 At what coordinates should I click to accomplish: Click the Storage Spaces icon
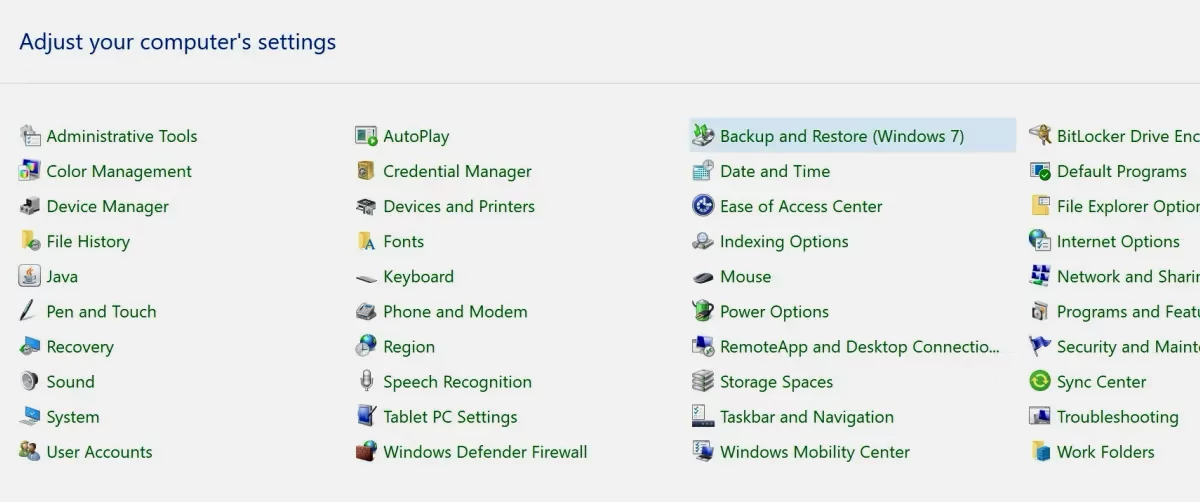click(x=703, y=381)
